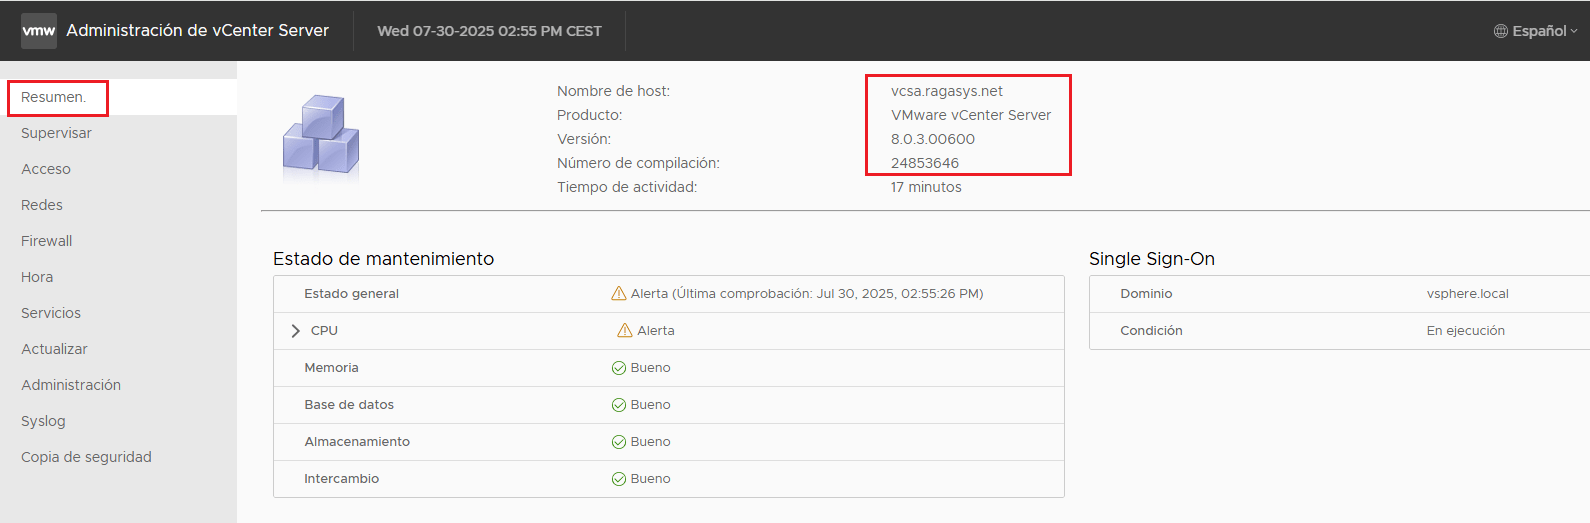Click the En ejecución status value

[x=1466, y=331]
